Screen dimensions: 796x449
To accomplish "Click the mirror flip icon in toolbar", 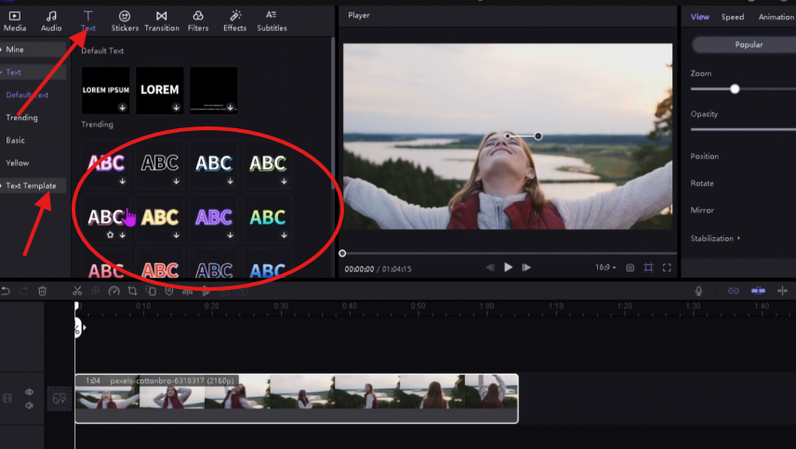I will pyautogui.click(x=187, y=292).
